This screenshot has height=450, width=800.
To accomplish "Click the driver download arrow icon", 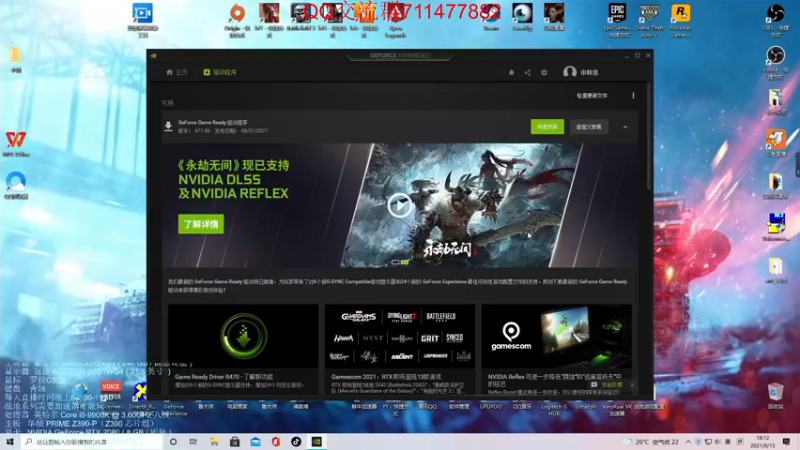I will click(168, 127).
